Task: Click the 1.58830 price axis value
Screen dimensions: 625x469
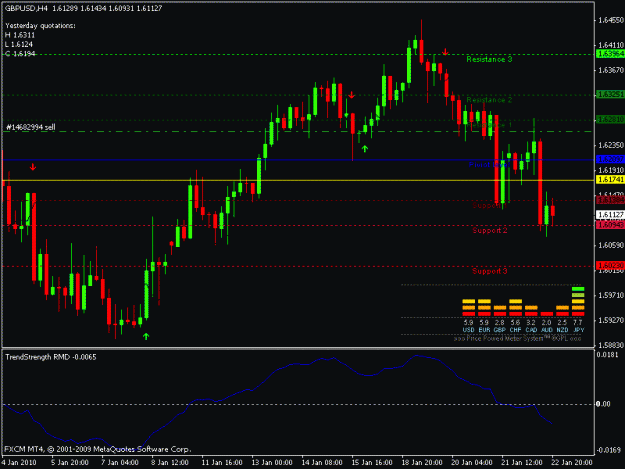Action: pos(611,345)
